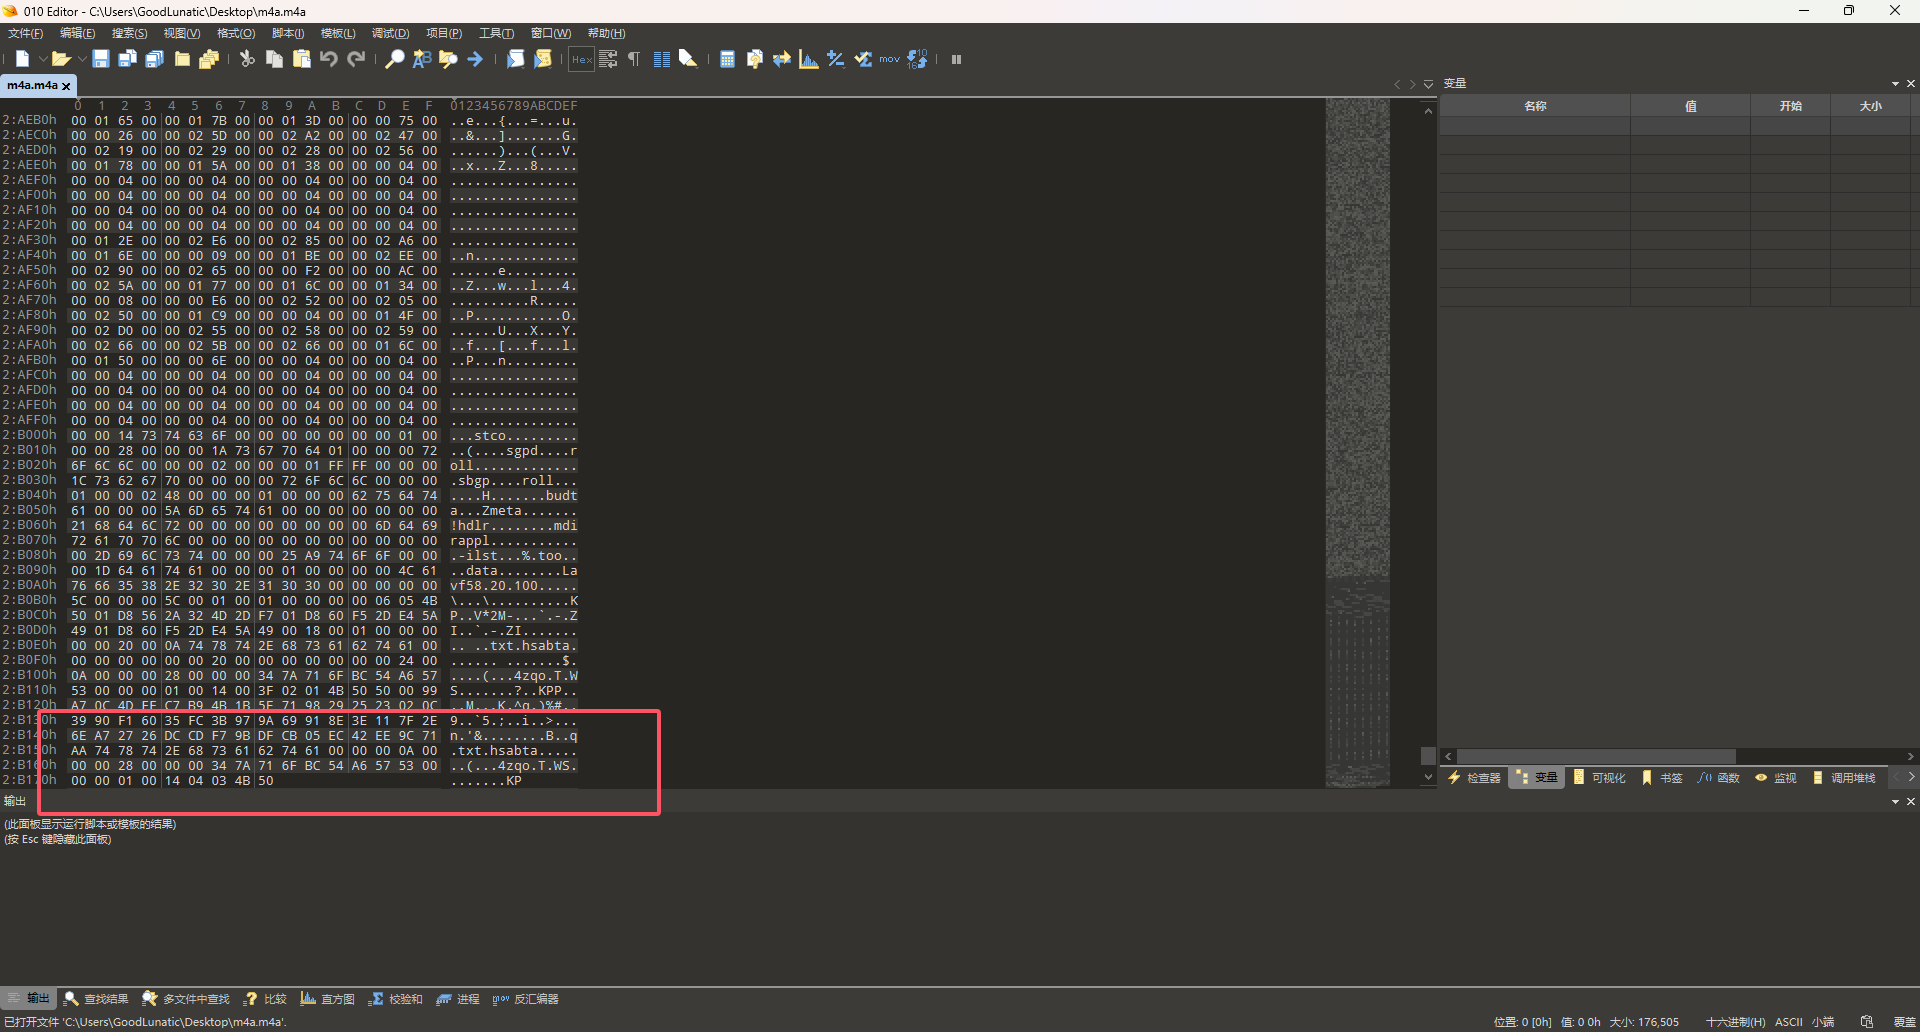Open the 查找结果 bottom tab
This screenshot has height=1032, width=1920.
click(96, 999)
